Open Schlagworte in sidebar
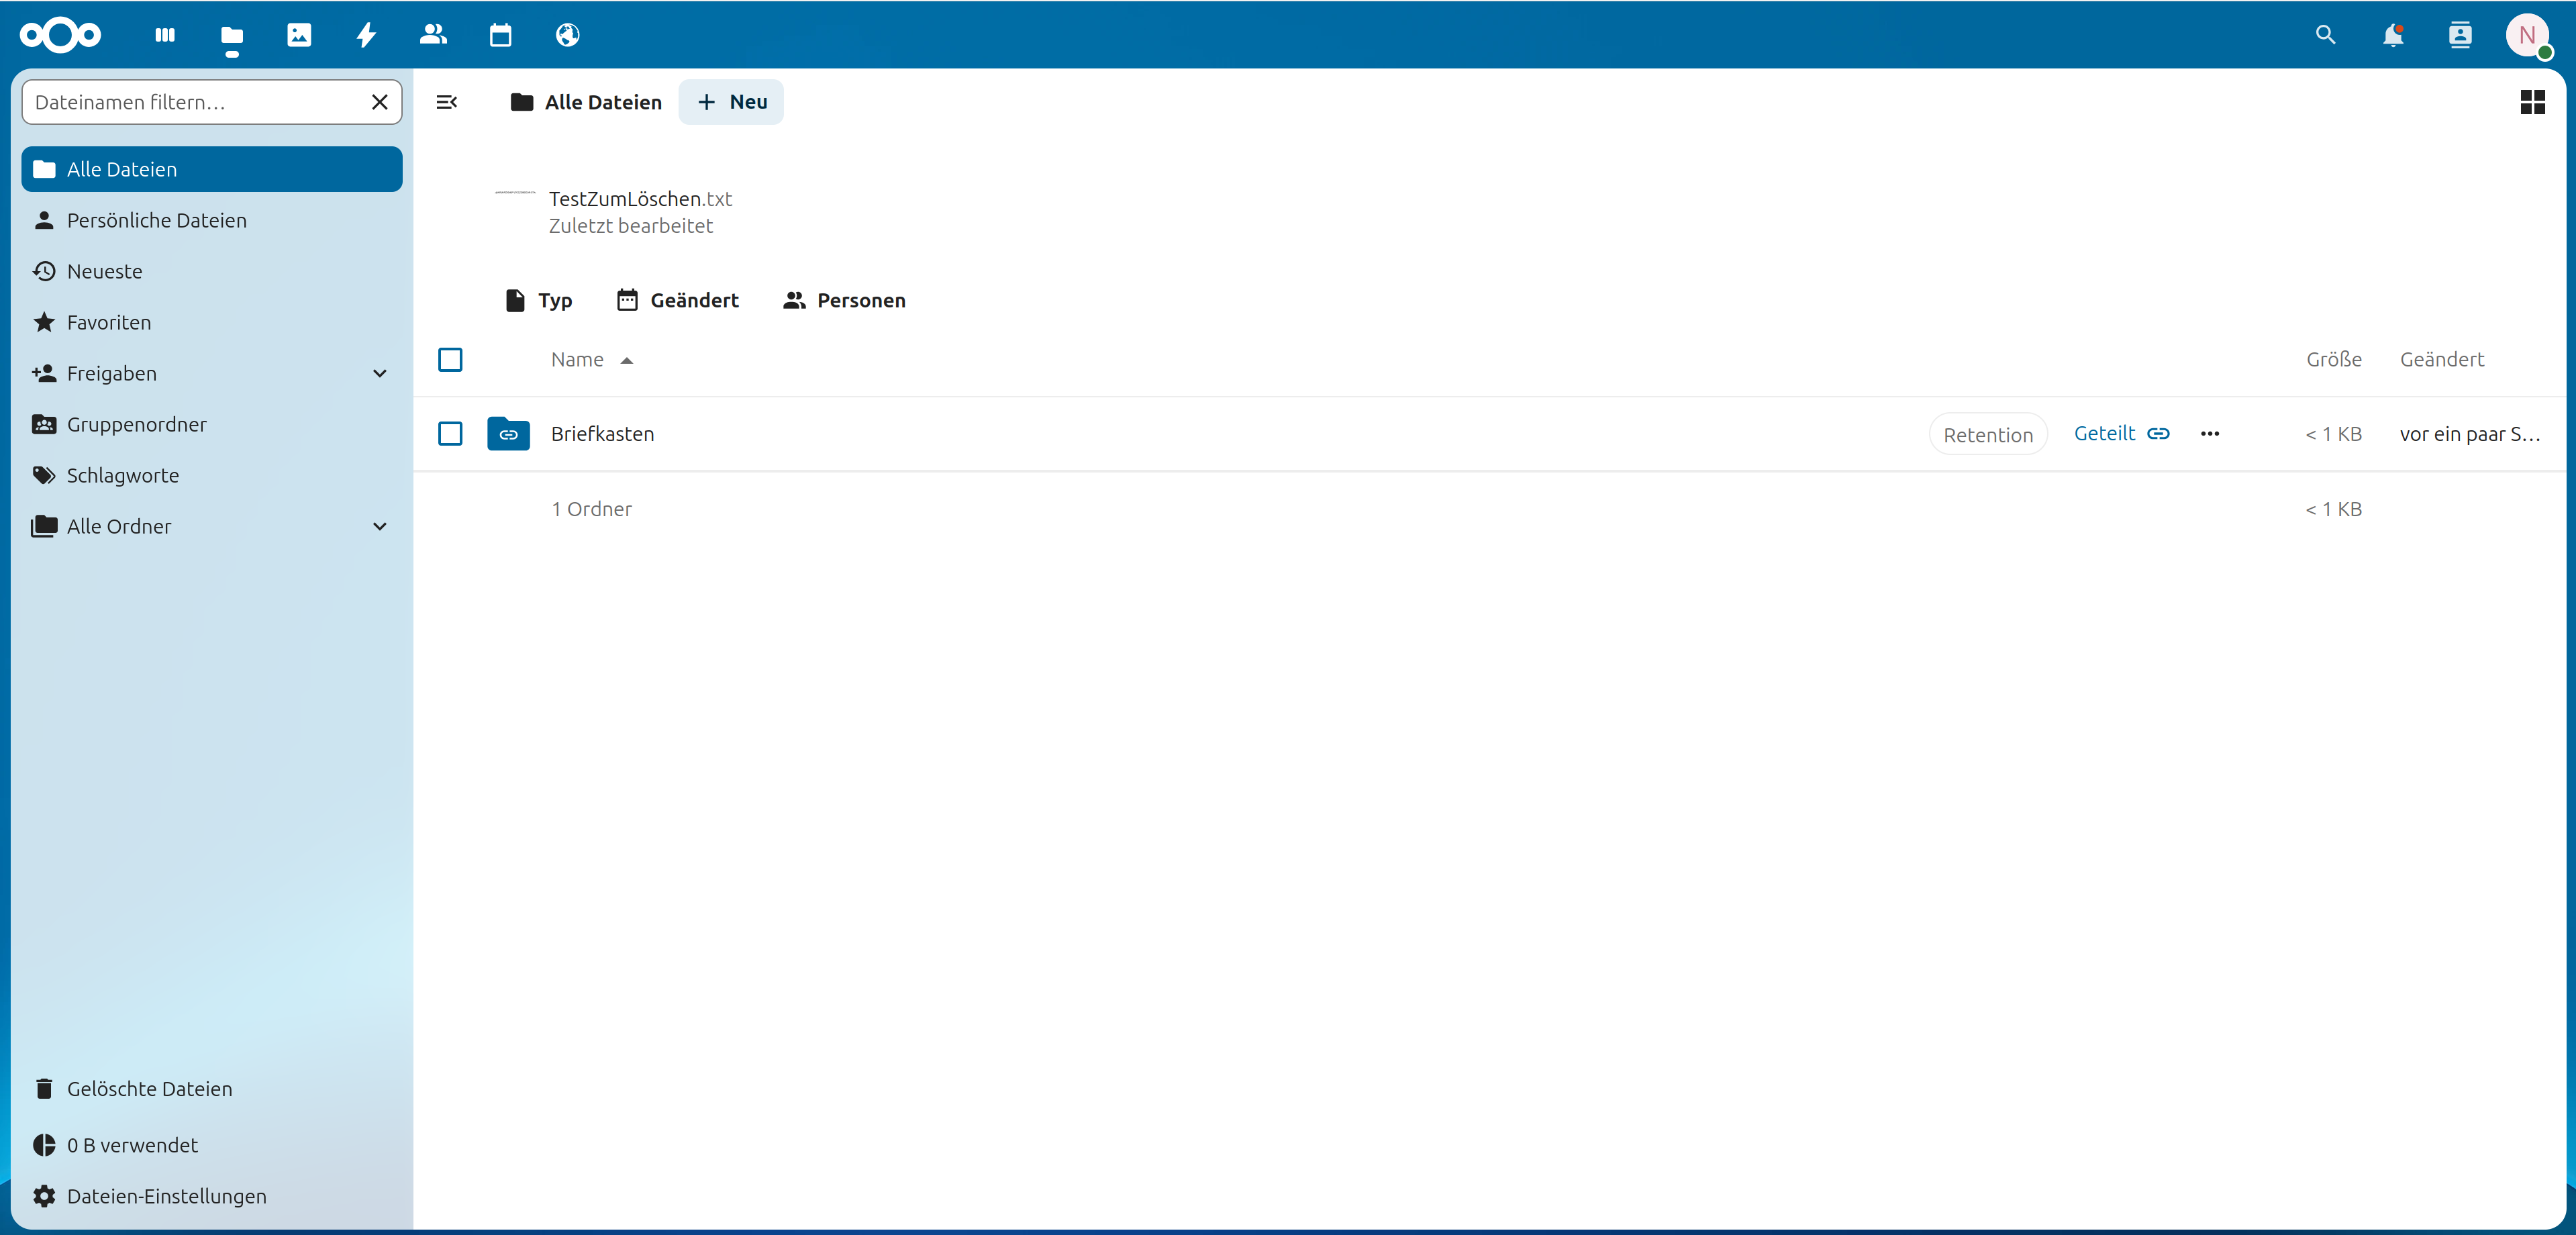Viewport: 2576px width, 1235px height. (x=212, y=476)
